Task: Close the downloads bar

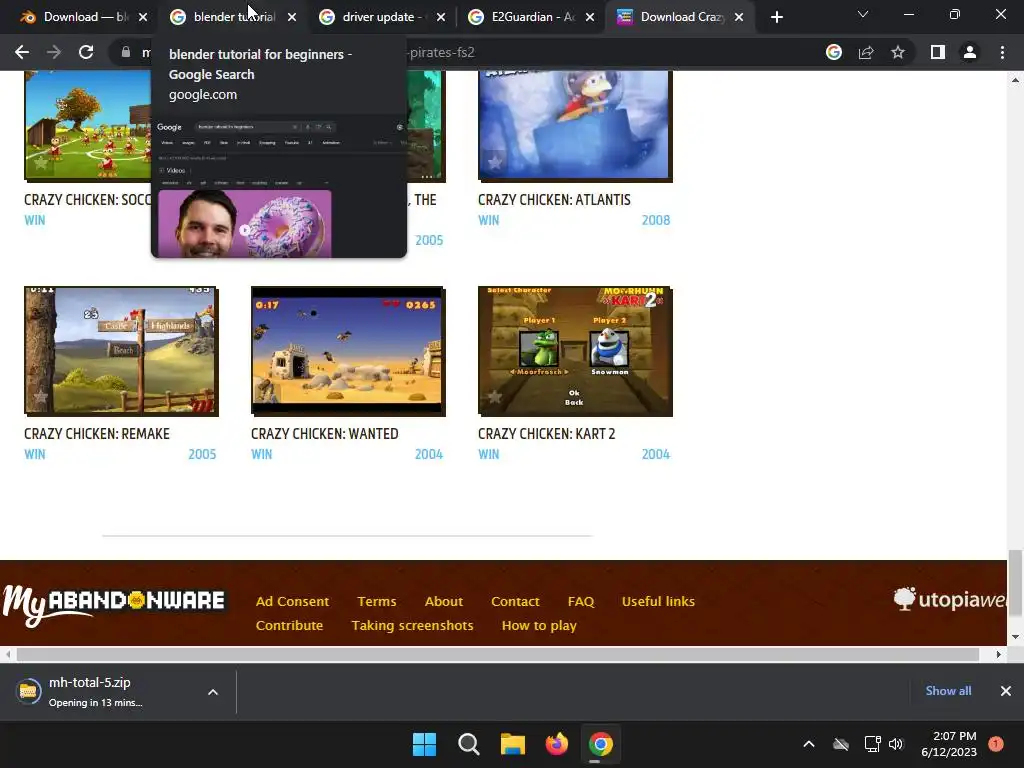Action: [1006, 691]
